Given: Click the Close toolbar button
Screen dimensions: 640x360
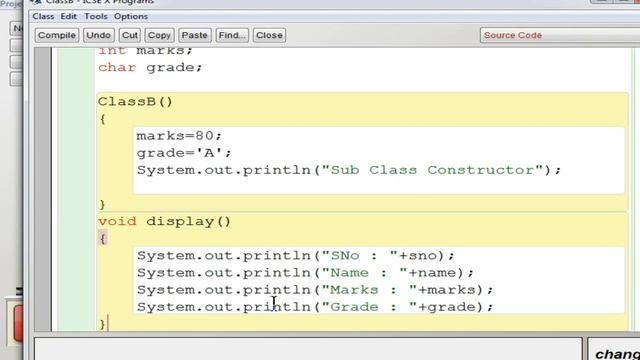Looking at the screenshot, I should tap(269, 35).
